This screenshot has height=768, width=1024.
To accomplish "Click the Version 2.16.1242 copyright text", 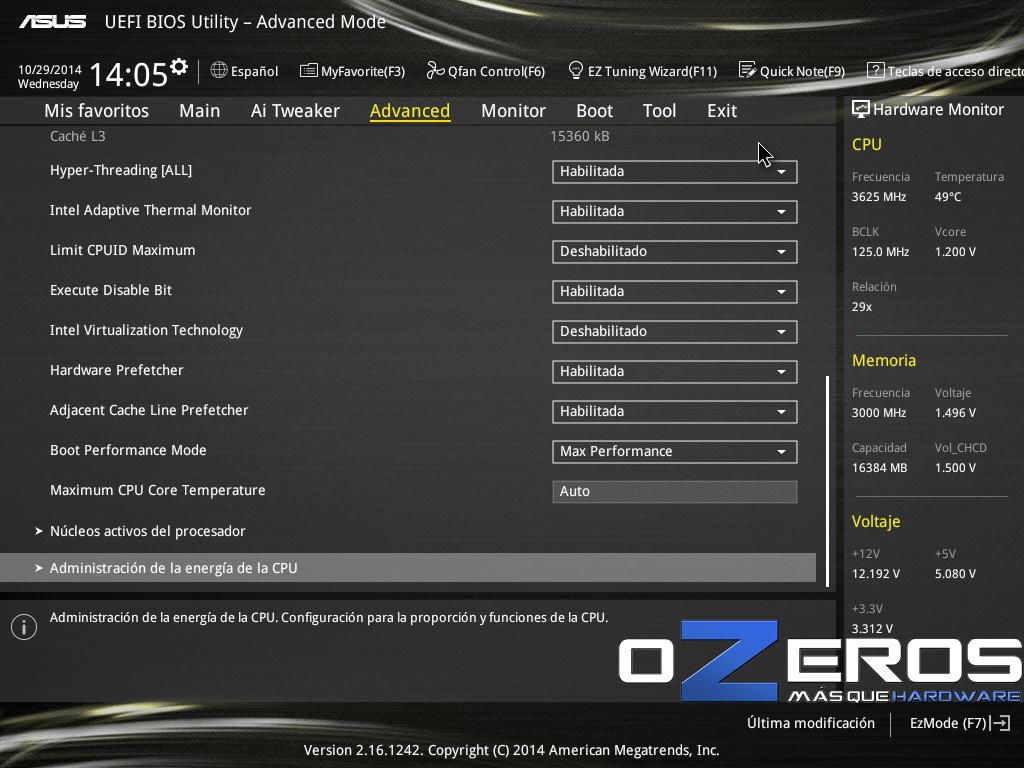I will click(511, 750).
